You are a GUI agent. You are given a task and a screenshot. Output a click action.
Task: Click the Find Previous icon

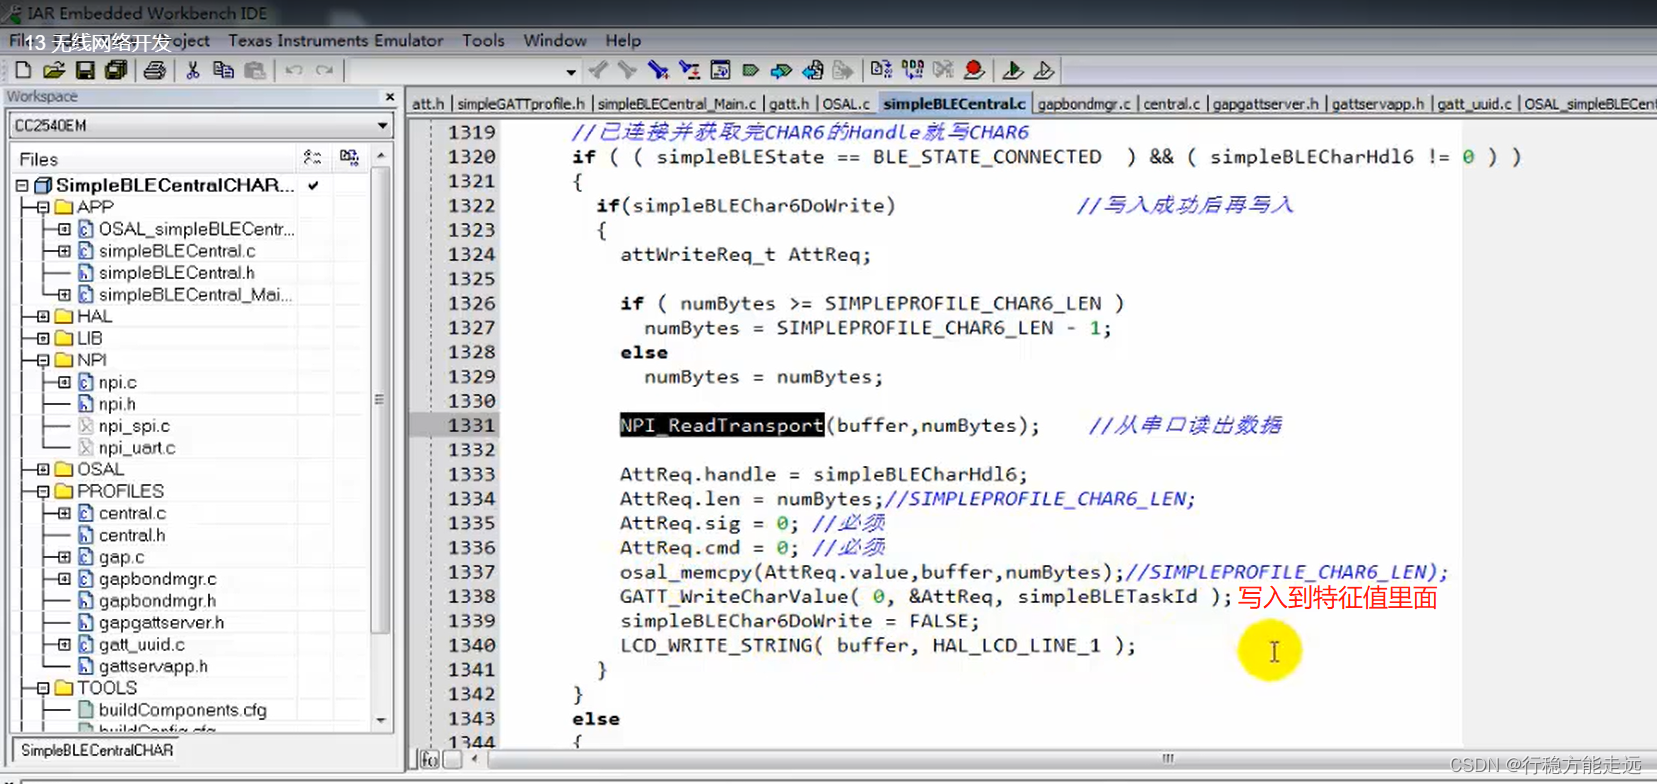tap(598, 70)
